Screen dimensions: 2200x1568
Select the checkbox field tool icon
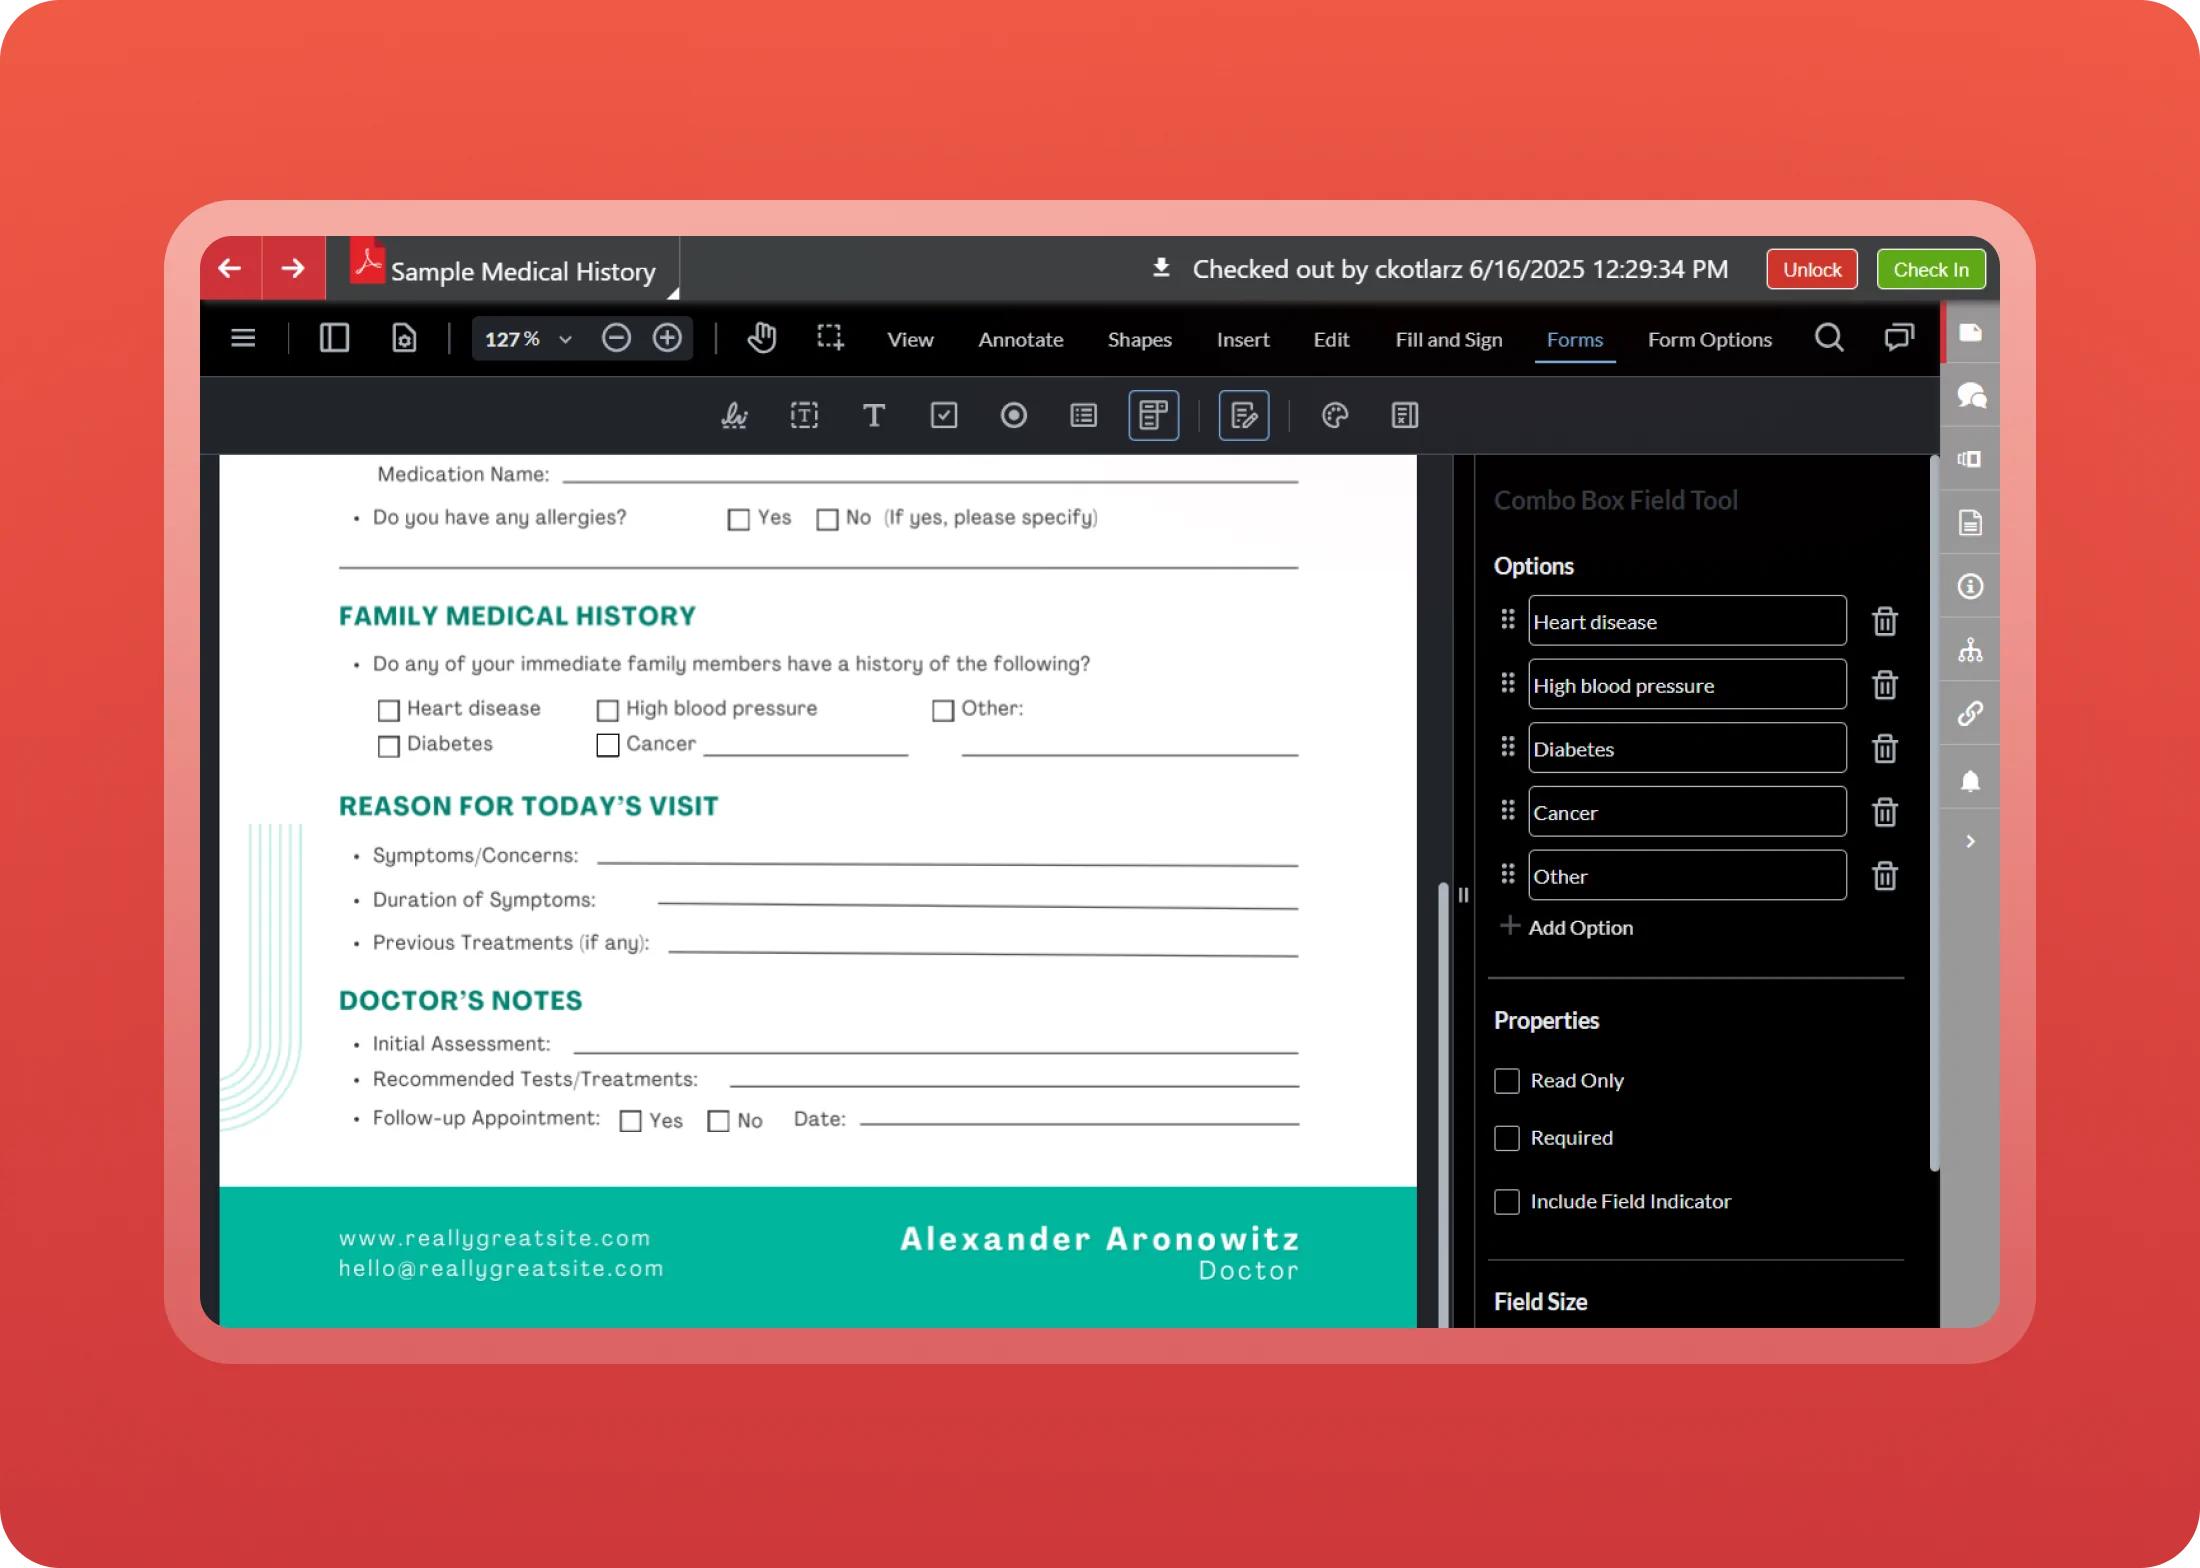pos(943,415)
